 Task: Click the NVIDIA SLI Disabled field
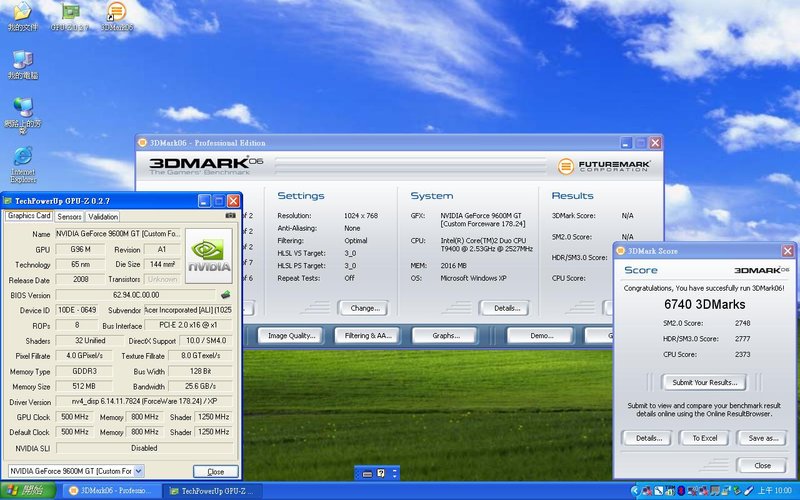pos(144,448)
